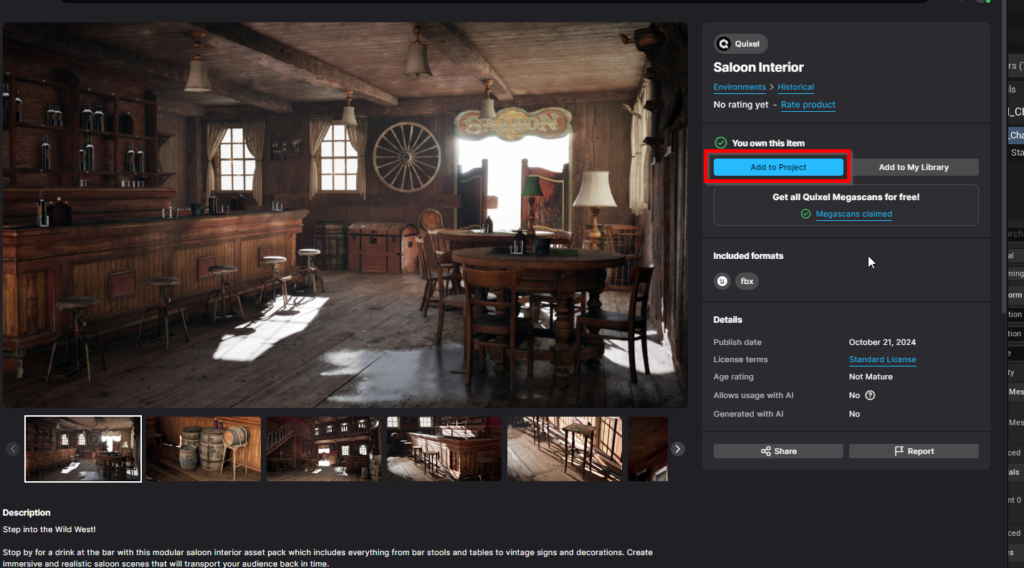Click the Unreal Engine format icon
1024x568 pixels.
click(x=722, y=282)
